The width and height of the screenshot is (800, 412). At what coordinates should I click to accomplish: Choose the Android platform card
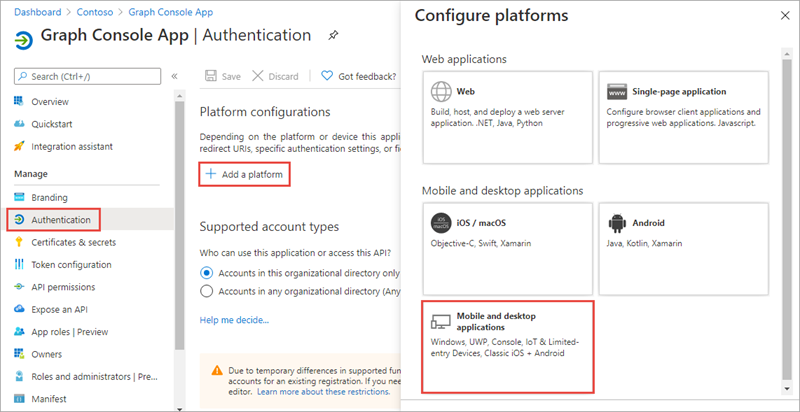[684, 249]
